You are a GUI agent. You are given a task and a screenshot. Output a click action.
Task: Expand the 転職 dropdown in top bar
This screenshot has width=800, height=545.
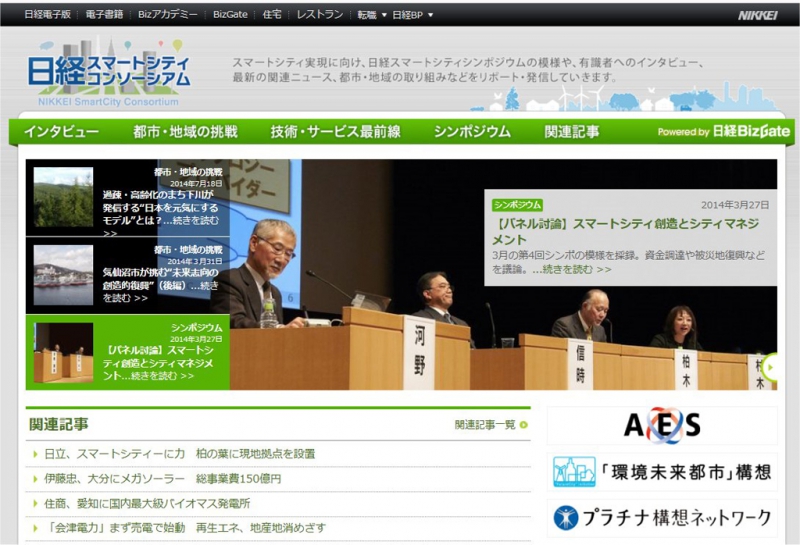pos(372,15)
